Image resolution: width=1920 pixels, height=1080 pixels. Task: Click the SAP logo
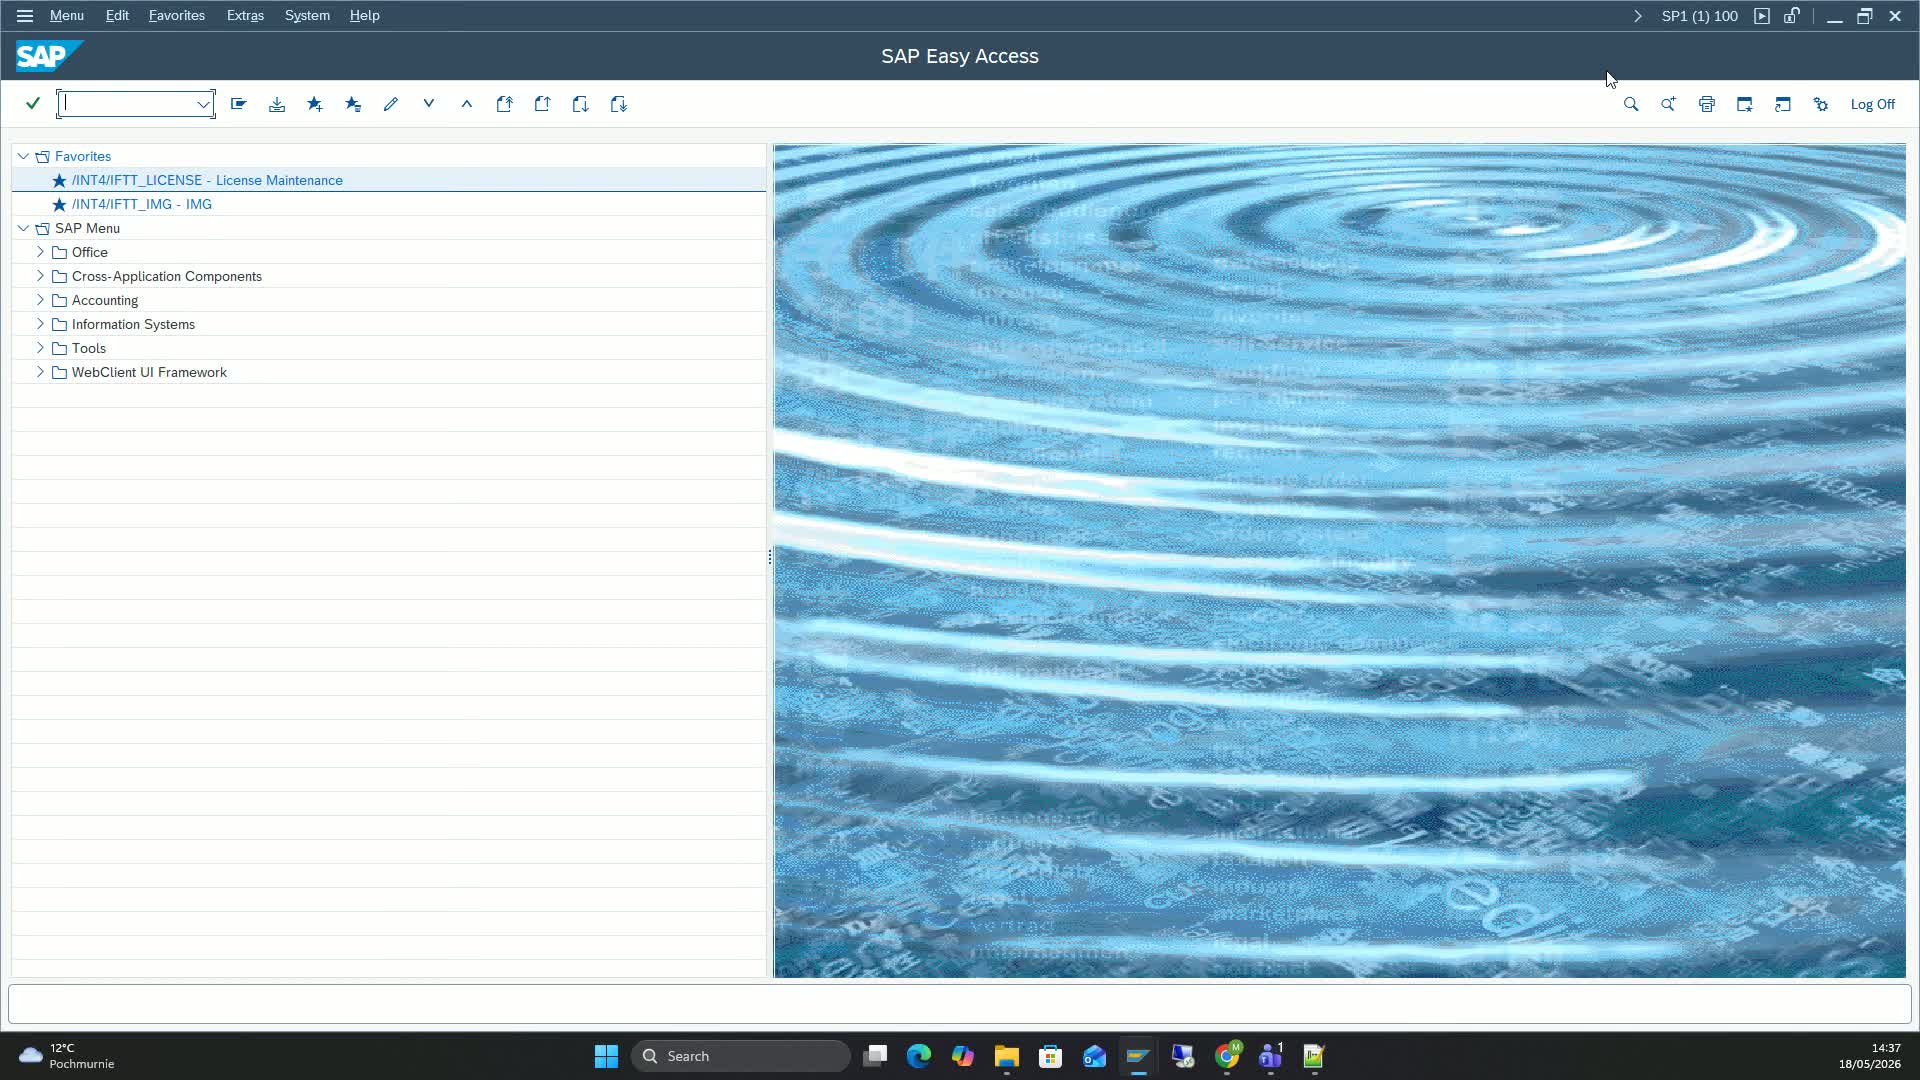point(49,56)
